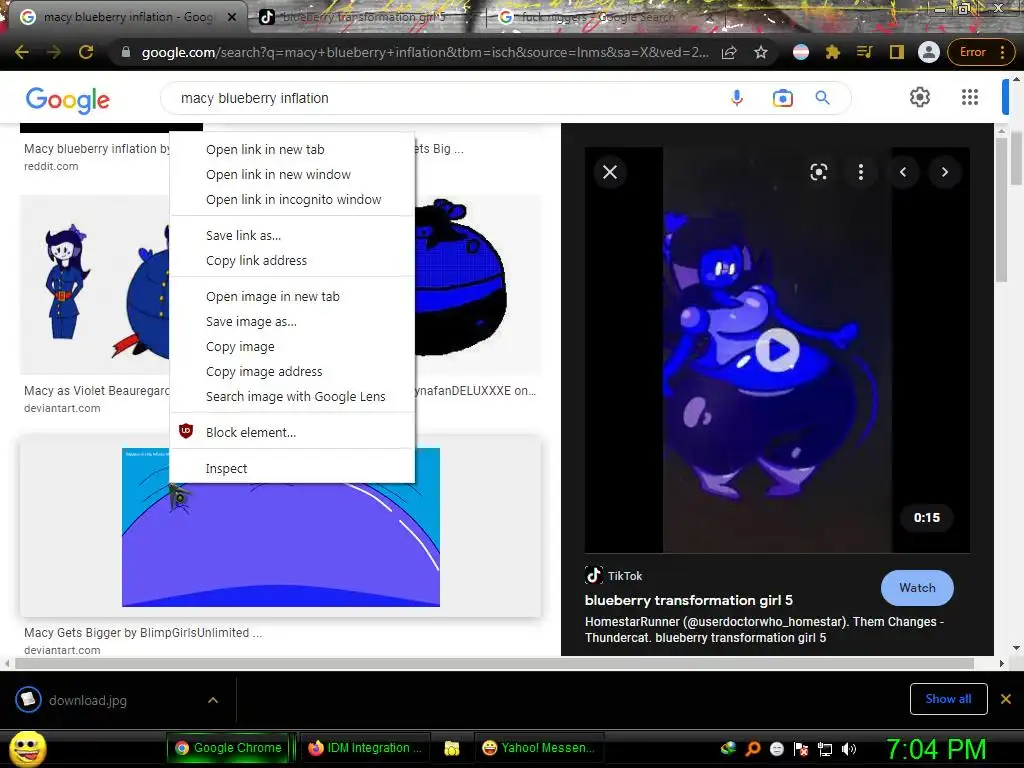Click the deviantart Macy Violet thumbnail
1024x768 pixels.
(x=95, y=285)
